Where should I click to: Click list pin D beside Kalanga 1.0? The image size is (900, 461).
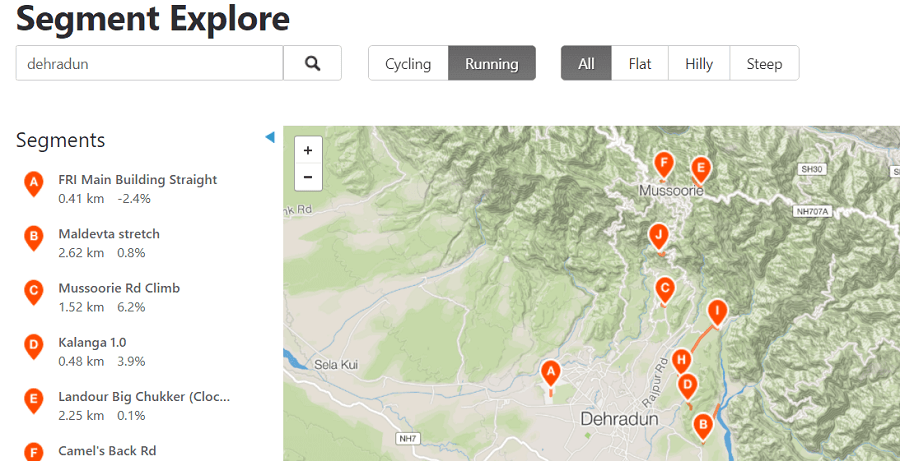click(x=34, y=347)
